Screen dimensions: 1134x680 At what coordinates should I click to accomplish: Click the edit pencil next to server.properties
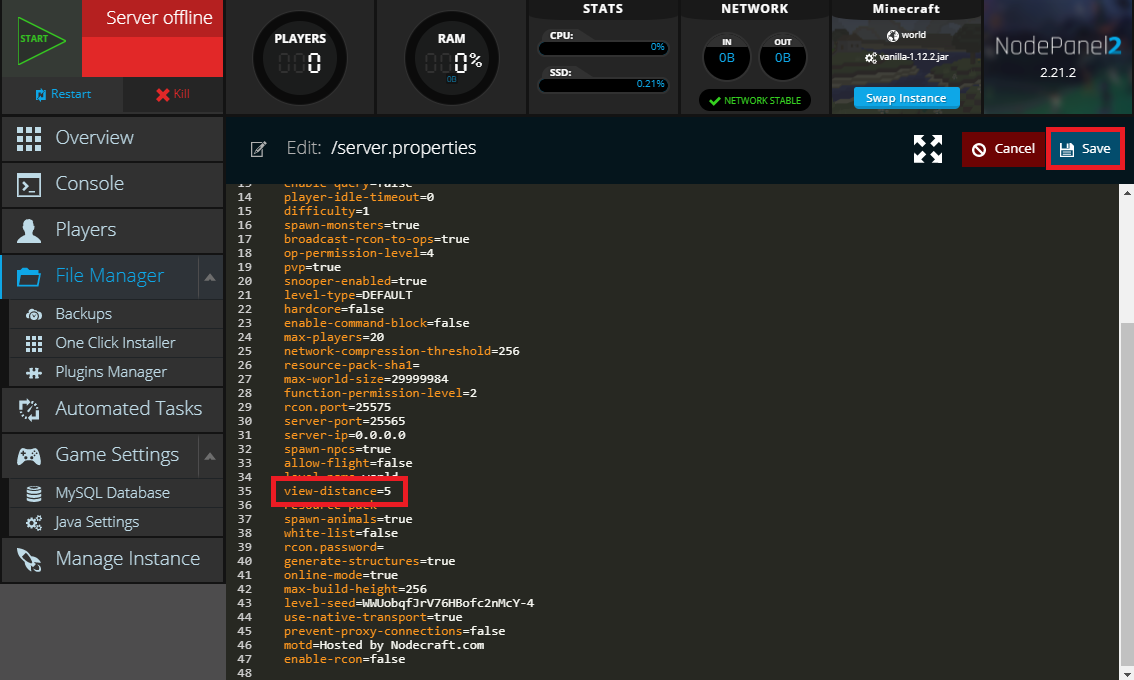pyautogui.click(x=257, y=147)
